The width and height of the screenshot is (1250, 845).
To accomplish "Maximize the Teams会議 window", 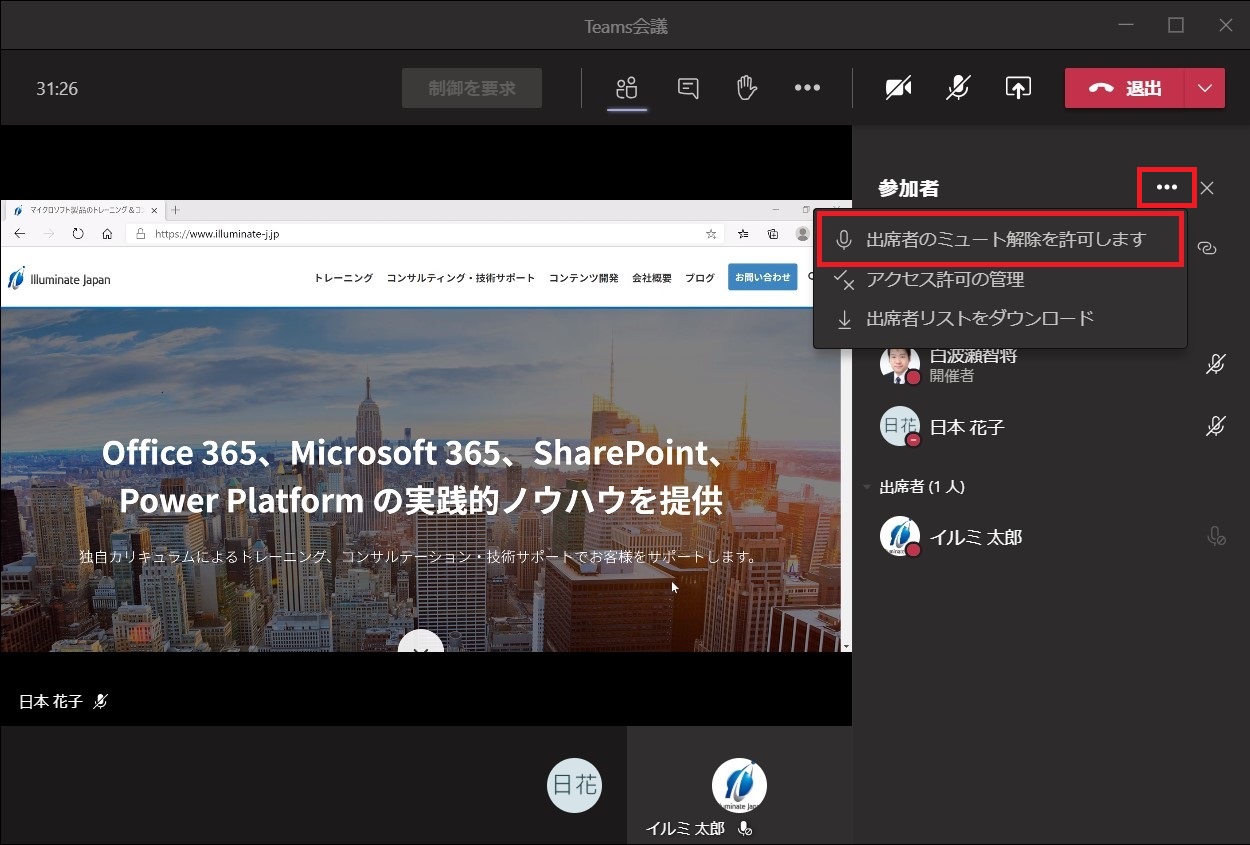I will coord(1176,25).
